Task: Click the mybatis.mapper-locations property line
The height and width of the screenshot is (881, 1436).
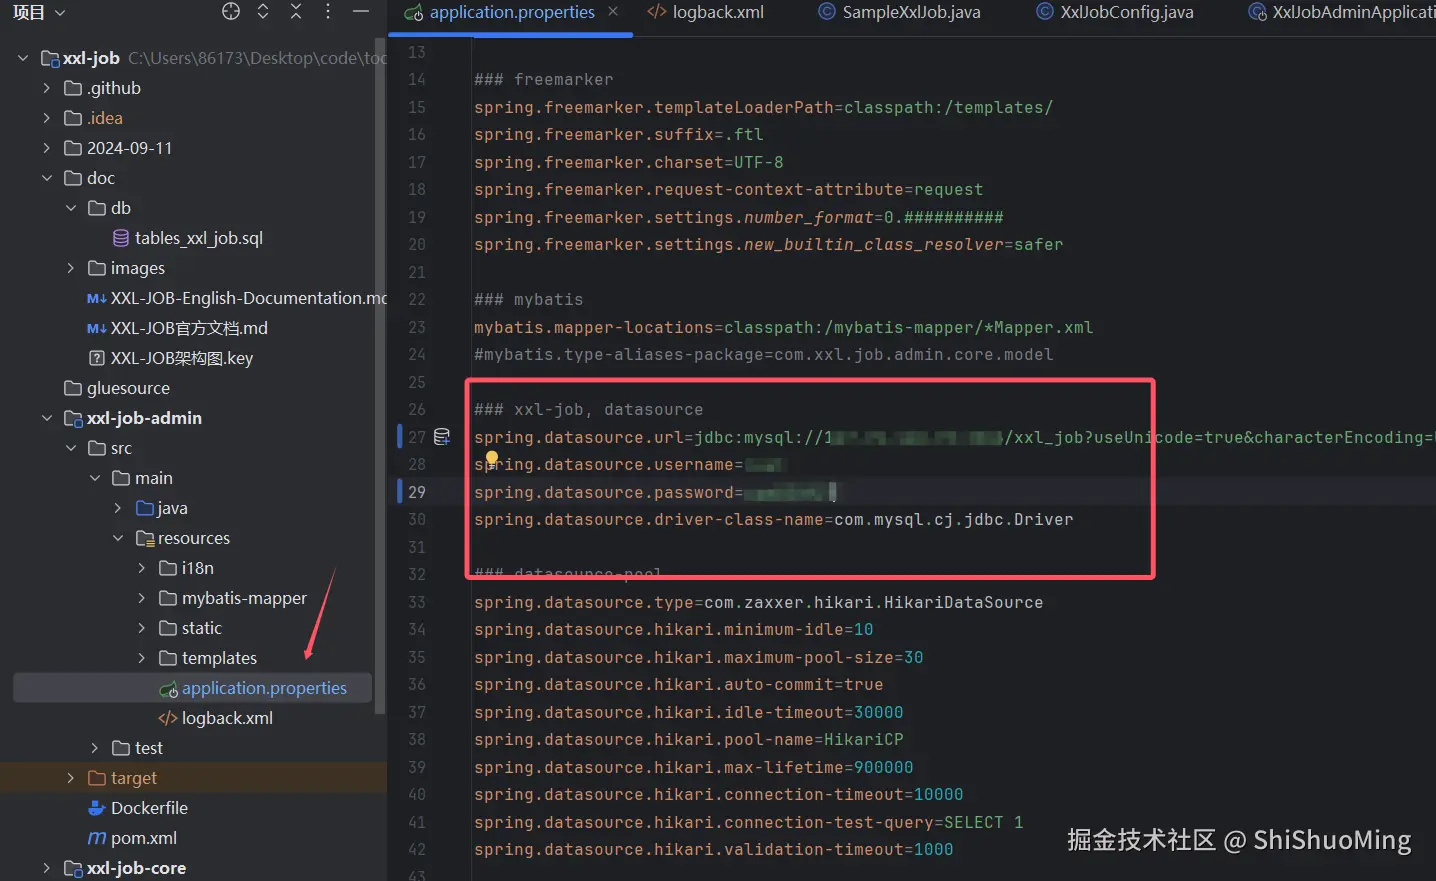Action: 784,327
